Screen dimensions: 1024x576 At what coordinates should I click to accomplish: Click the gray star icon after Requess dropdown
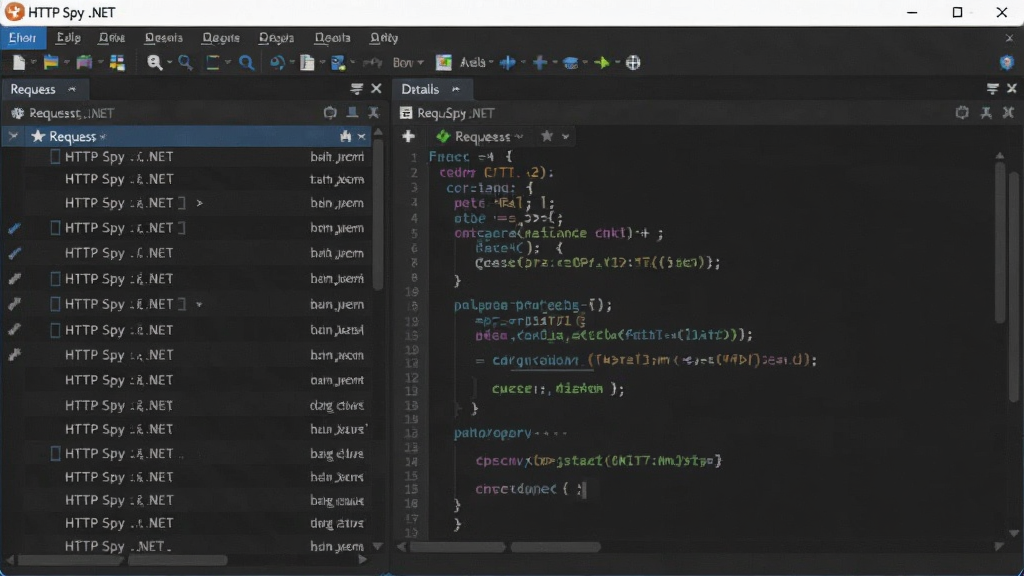point(547,136)
